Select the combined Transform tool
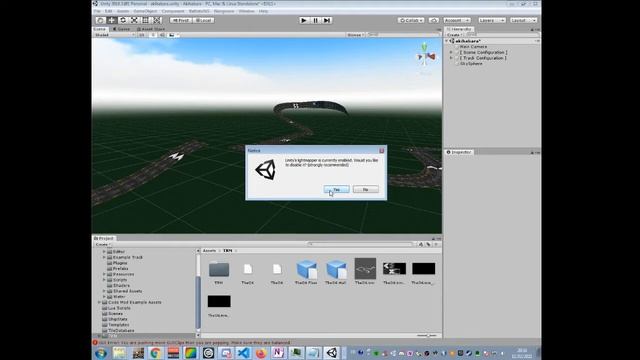The height and width of the screenshot is (360, 640). (157, 20)
